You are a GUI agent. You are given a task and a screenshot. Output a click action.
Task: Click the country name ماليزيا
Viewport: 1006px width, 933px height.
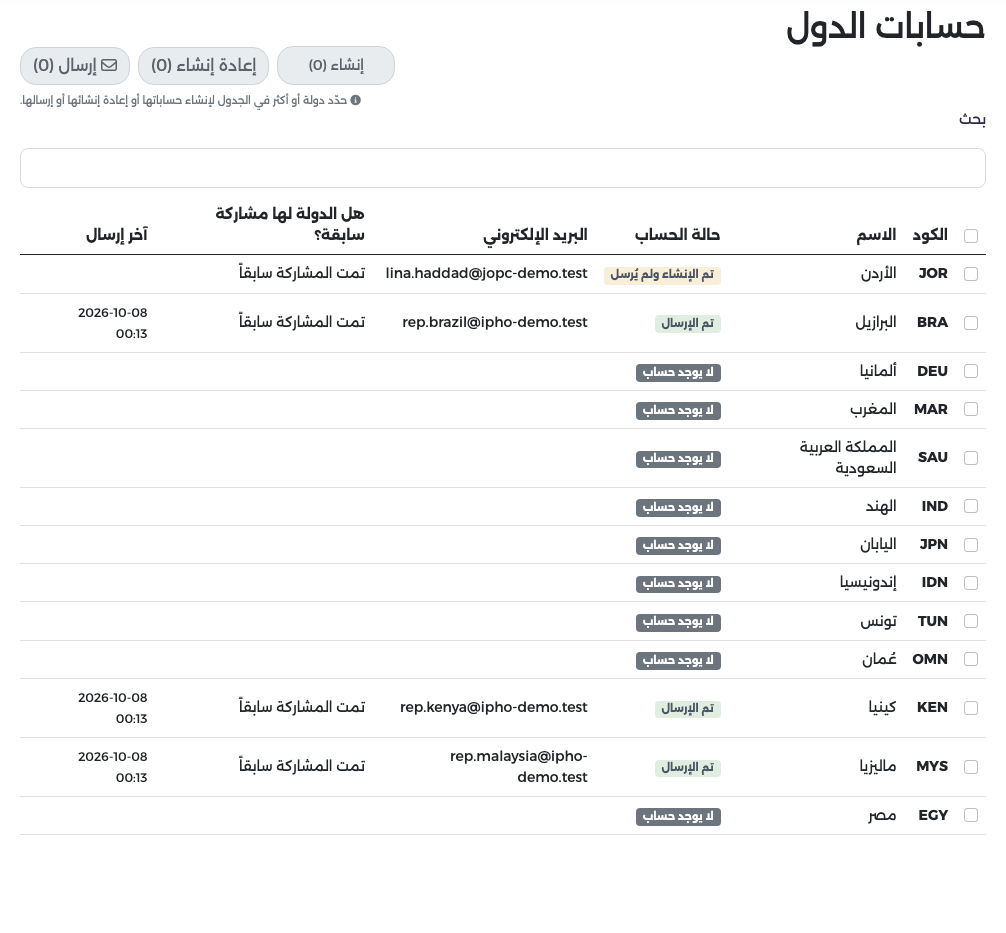878,766
